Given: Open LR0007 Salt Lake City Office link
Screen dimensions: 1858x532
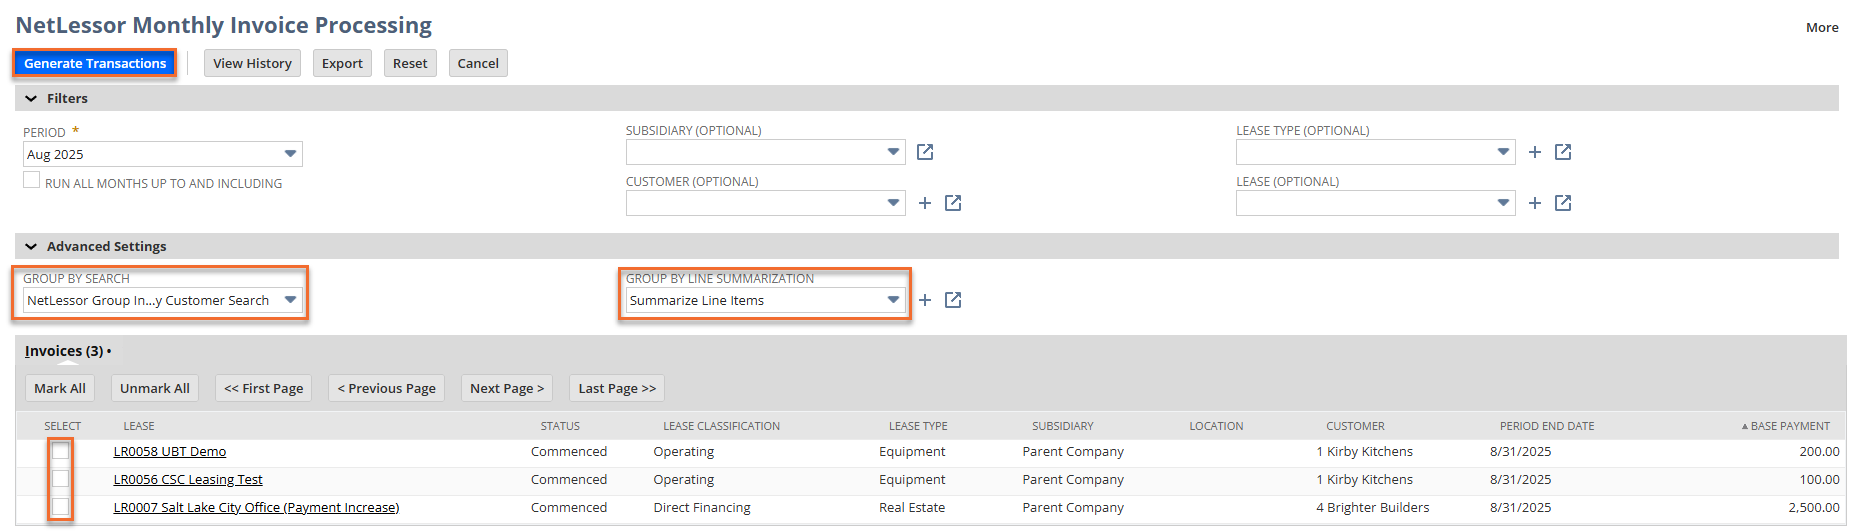Looking at the screenshot, I should (x=256, y=507).
